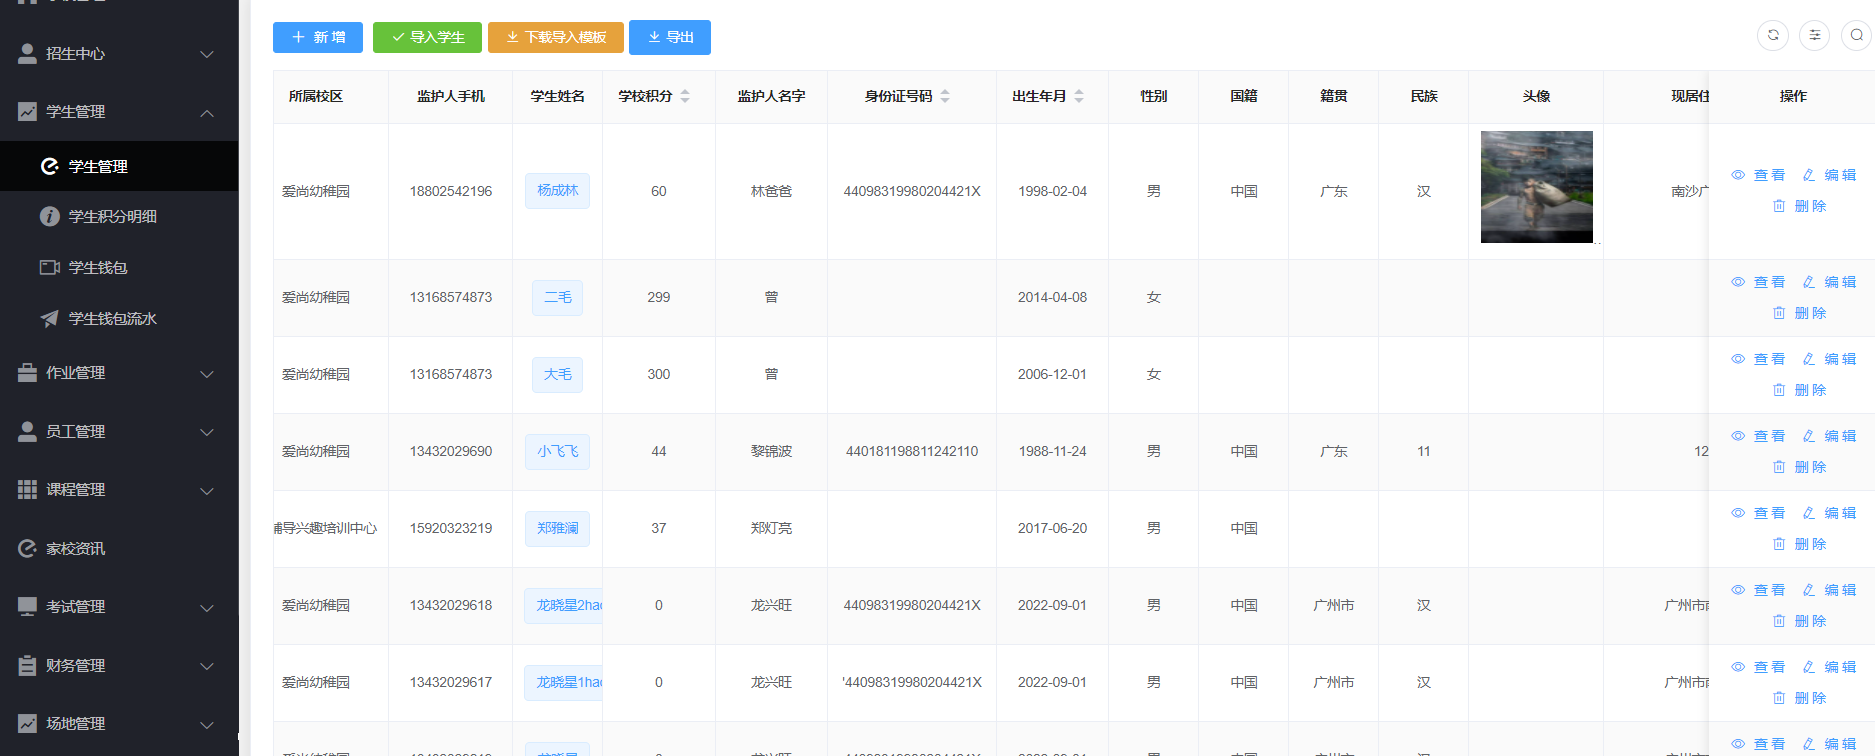The height and width of the screenshot is (756, 1875).
Task: Click the 下载导入模板 button
Action: click(556, 37)
